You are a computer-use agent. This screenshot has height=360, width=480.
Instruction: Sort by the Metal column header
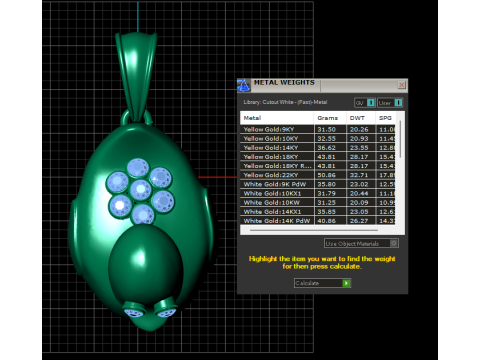click(277, 118)
